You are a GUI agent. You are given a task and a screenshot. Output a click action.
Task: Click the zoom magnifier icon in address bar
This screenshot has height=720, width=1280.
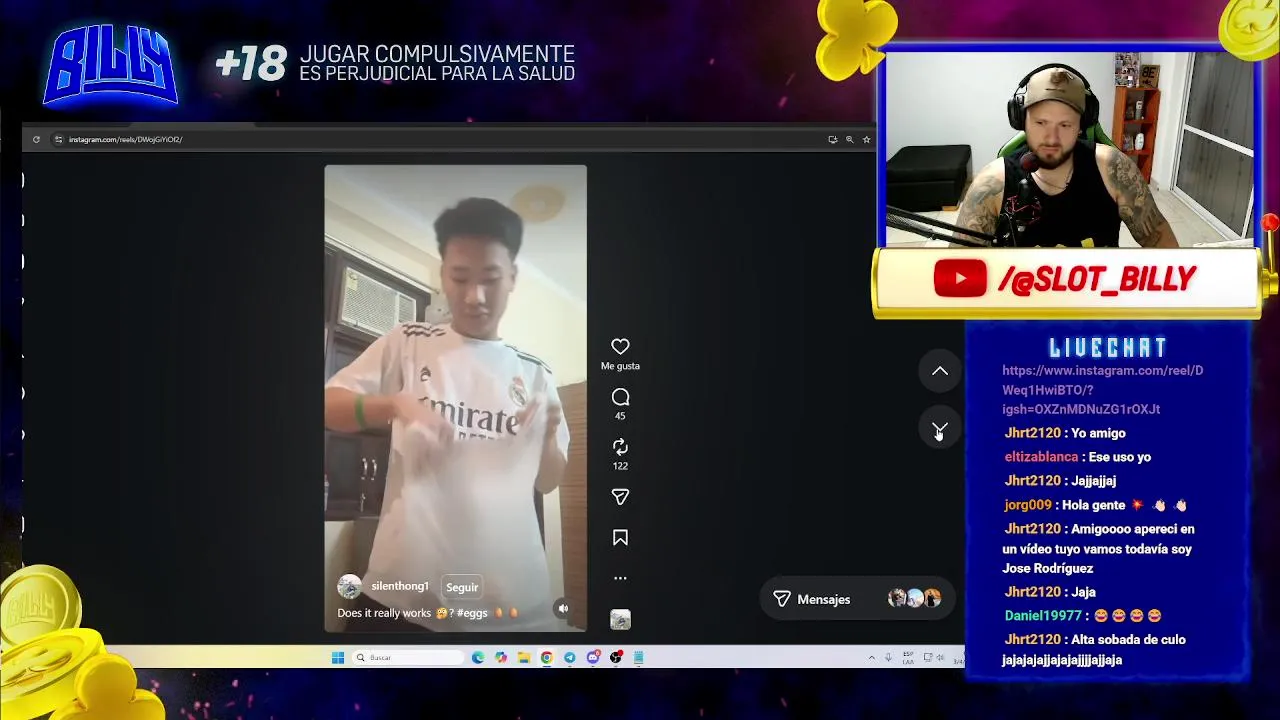[849, 139]
